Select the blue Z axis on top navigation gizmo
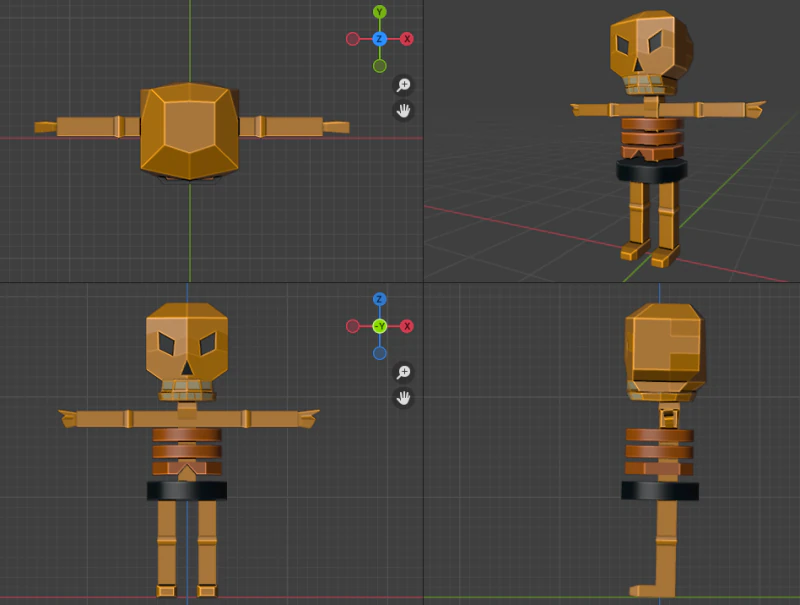The image size is (800, 605). (380, 38)
